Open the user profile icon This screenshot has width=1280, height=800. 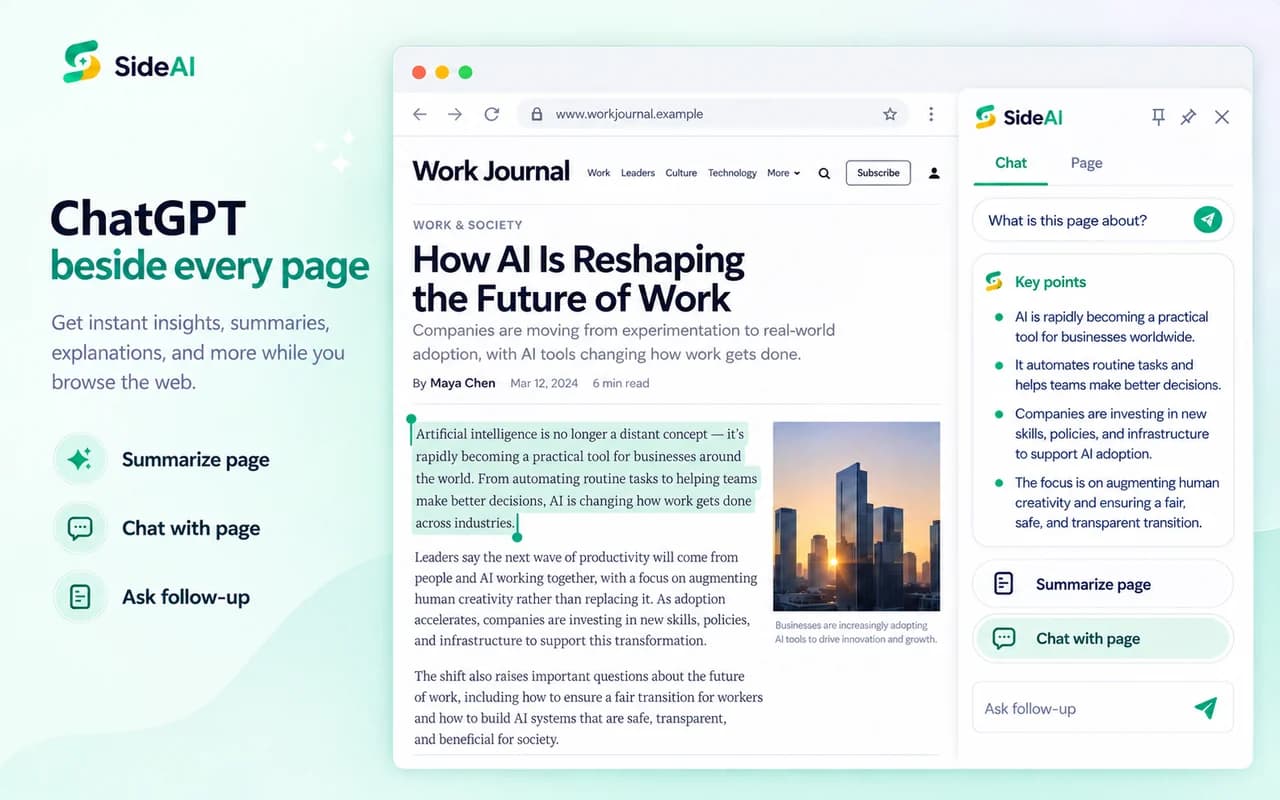(x=934, y=173)
